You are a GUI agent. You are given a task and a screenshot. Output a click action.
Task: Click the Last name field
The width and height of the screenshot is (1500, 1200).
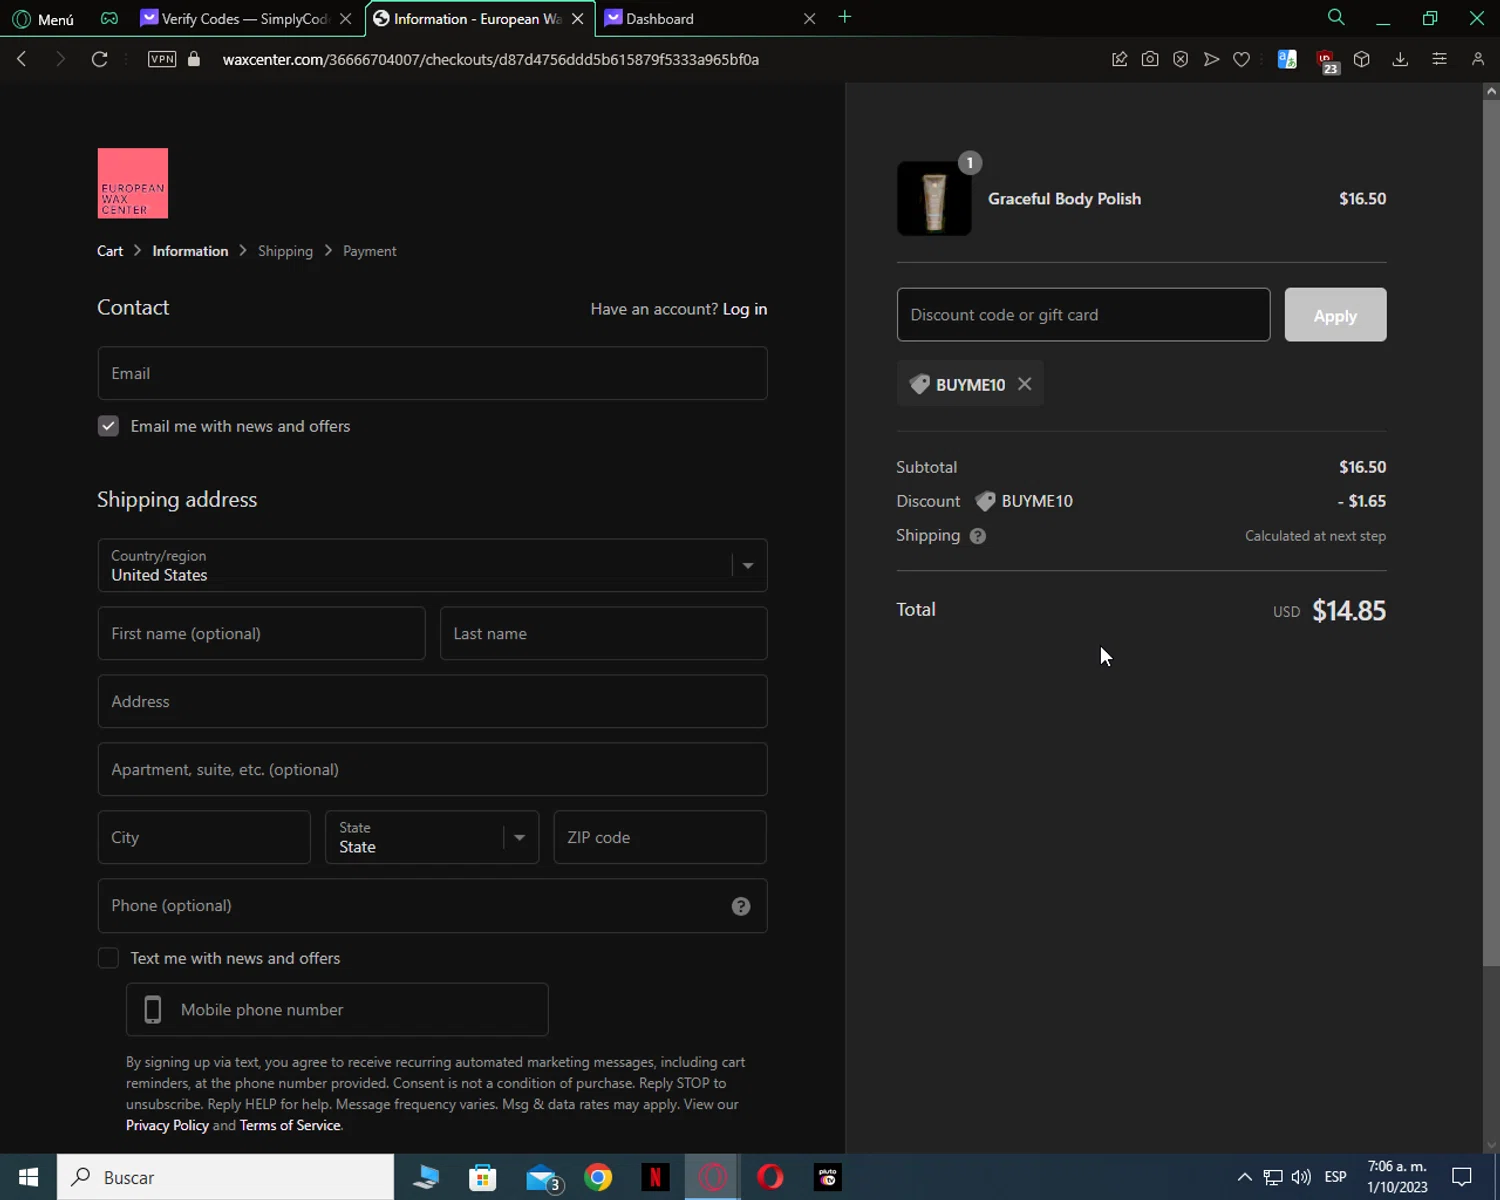coord(603,633)
